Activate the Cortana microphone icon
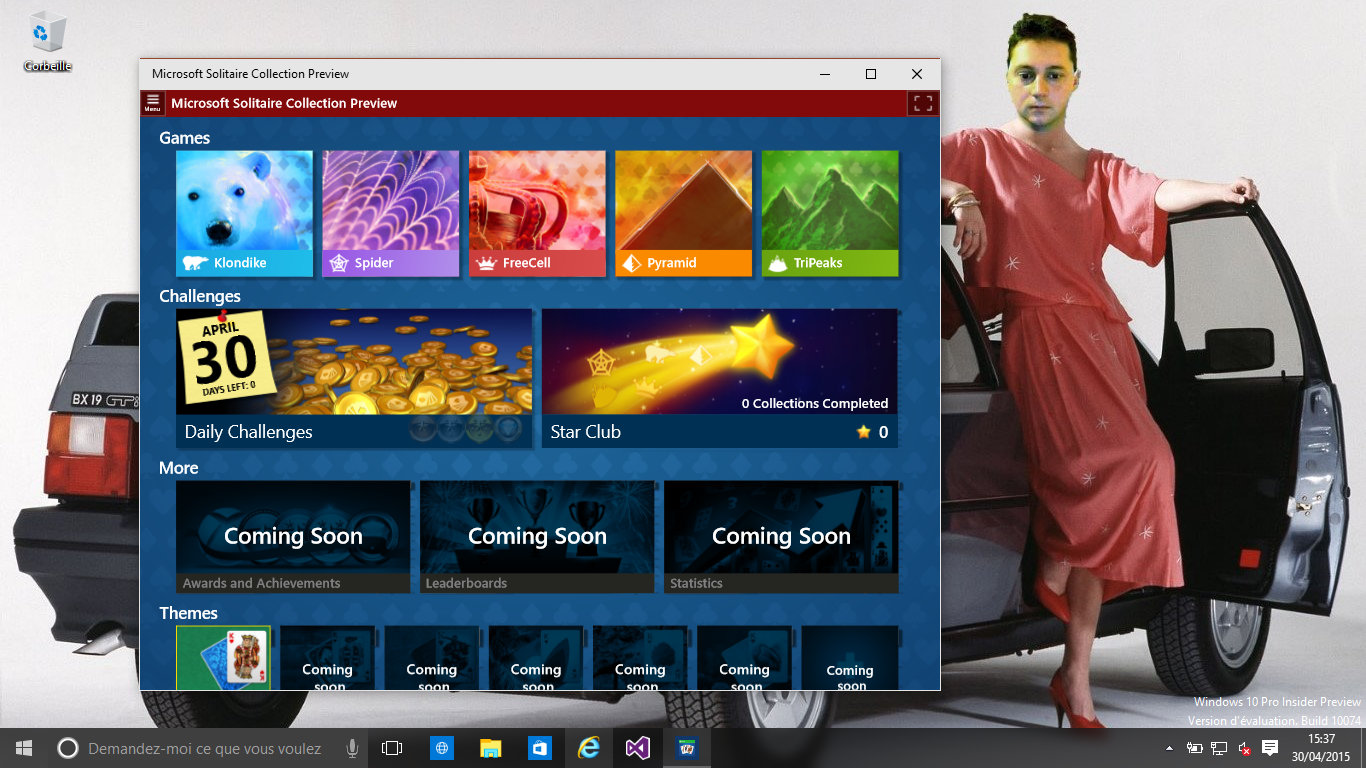The image size is (1366, 768). 352,748
